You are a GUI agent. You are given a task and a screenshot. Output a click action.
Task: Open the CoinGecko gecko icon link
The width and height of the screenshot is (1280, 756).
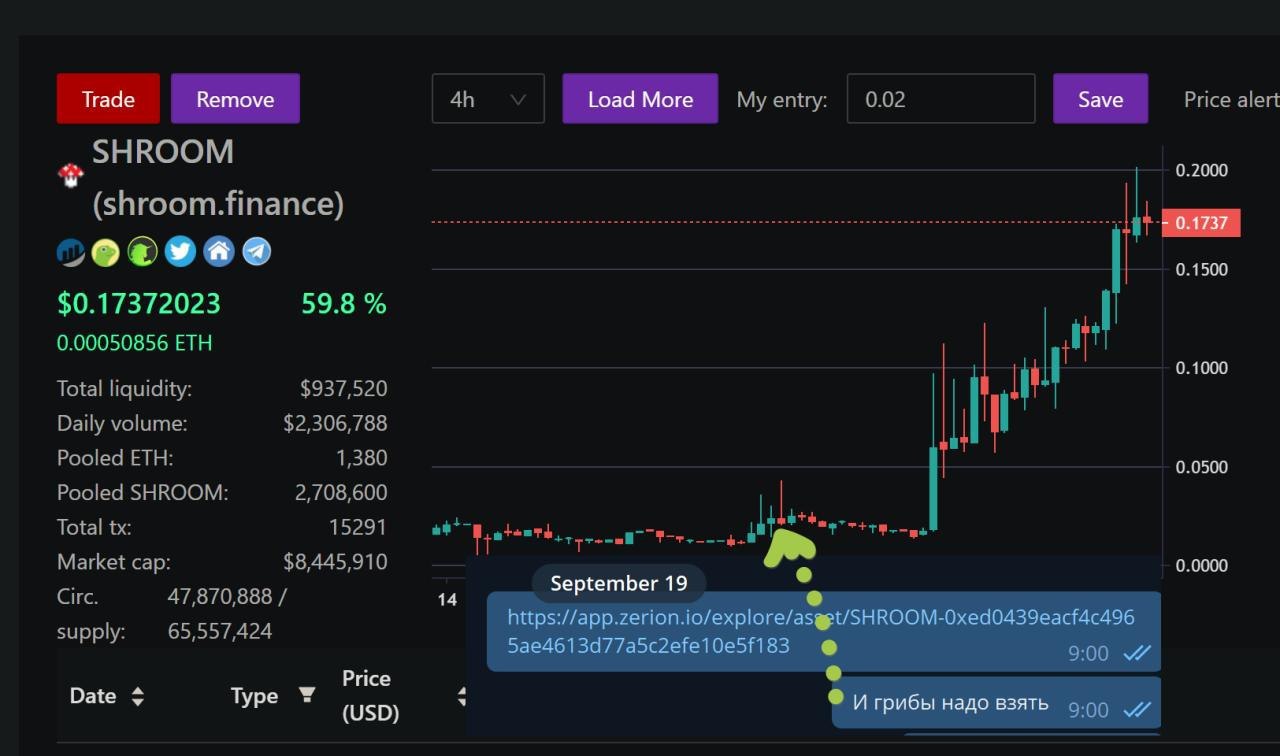click(x=106, y=252)
